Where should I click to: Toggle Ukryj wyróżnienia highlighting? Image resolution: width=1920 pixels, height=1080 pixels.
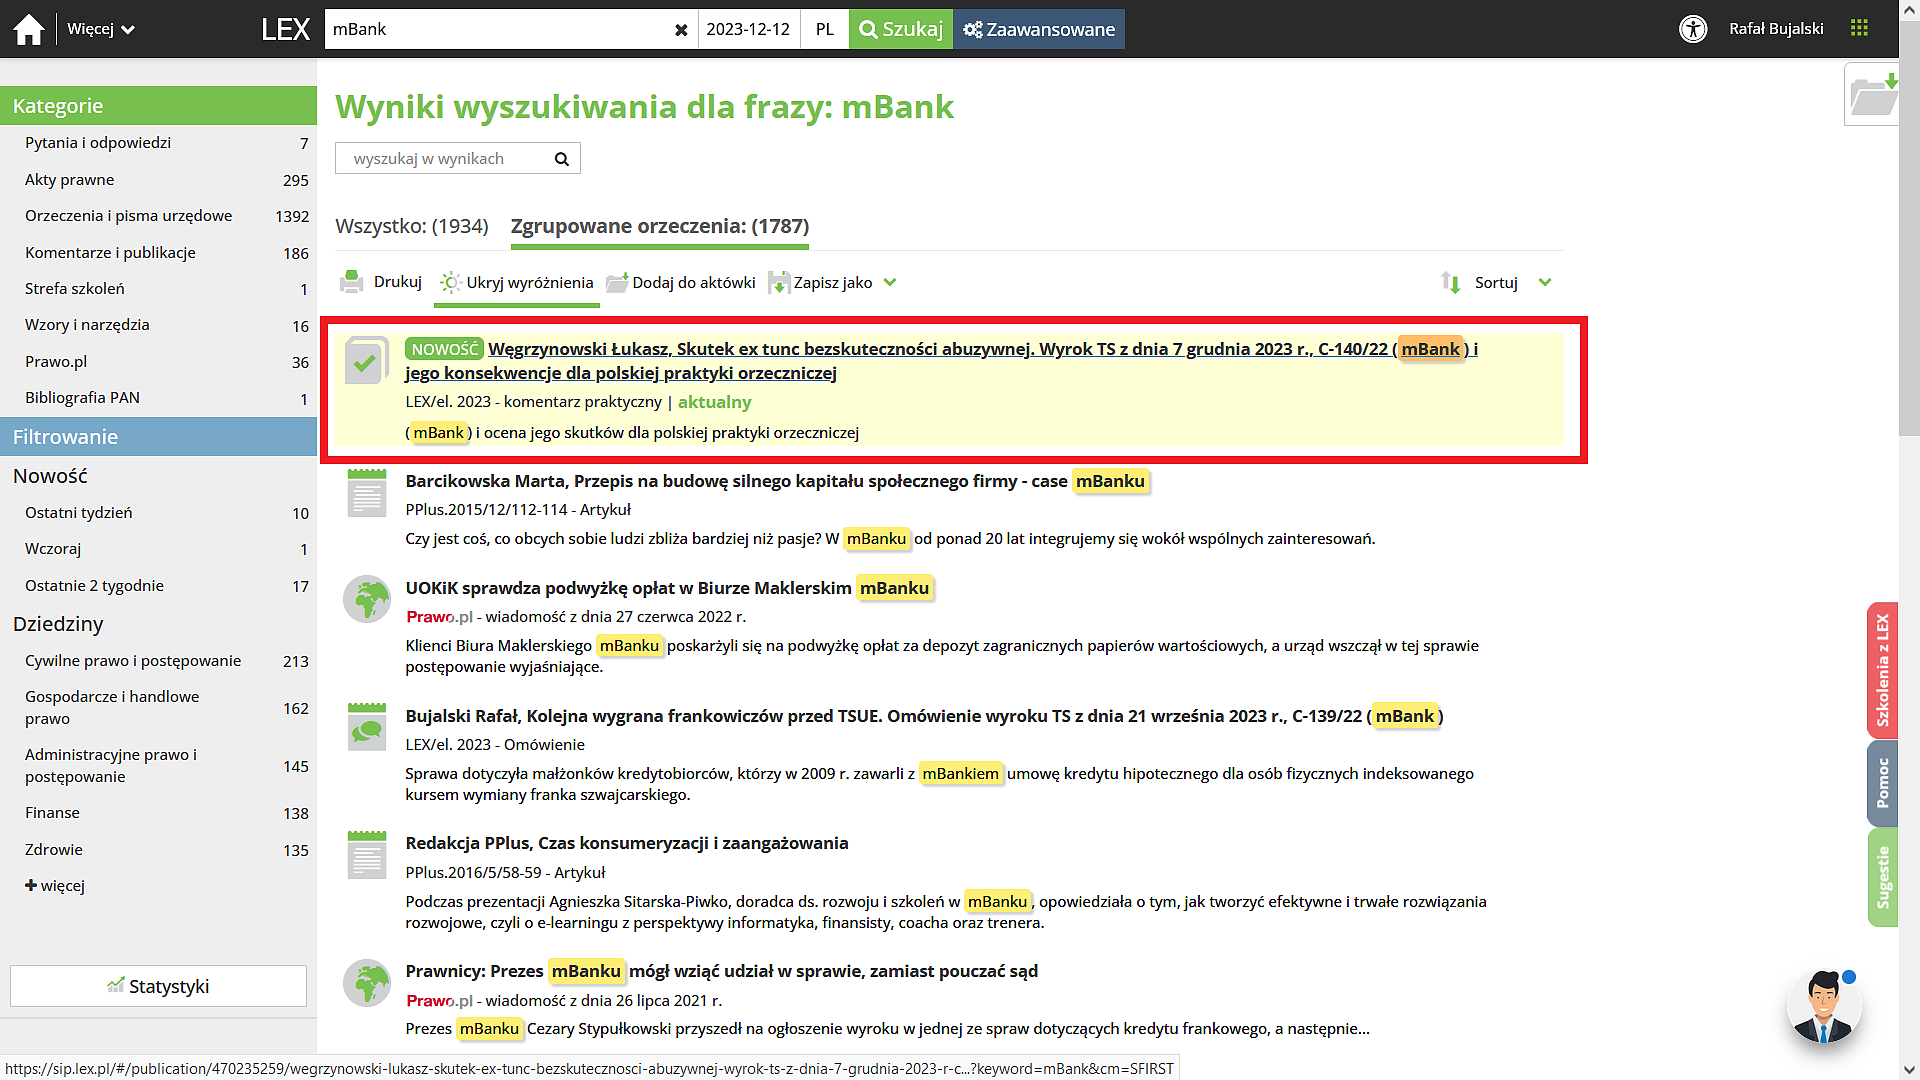tap(517, 282)
